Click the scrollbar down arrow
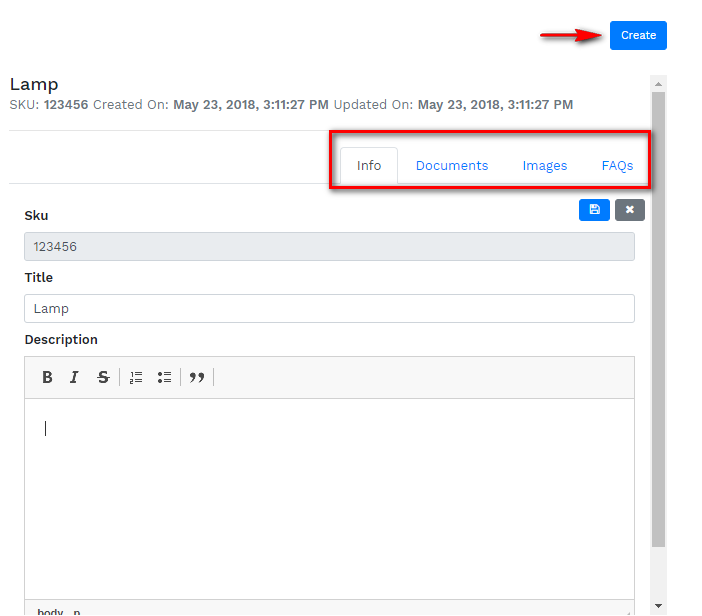 pos(658,606)
